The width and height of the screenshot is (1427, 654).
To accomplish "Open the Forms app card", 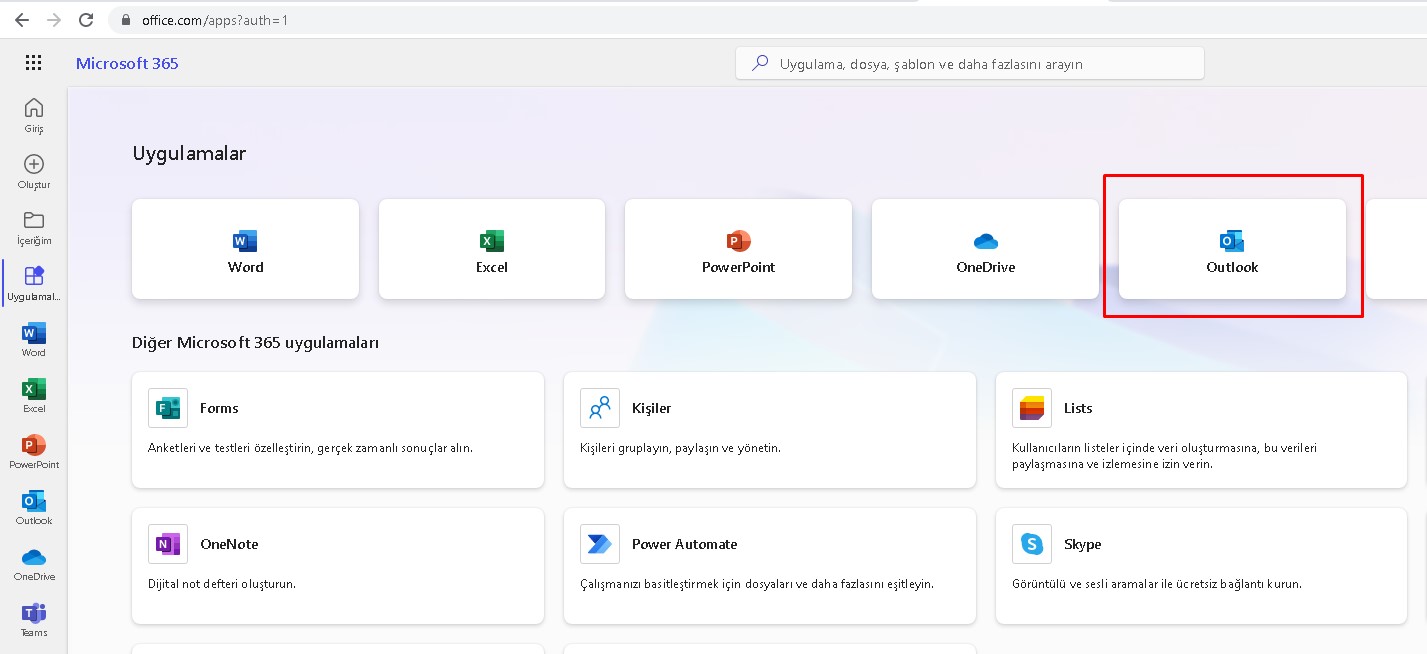I will 337,429.
